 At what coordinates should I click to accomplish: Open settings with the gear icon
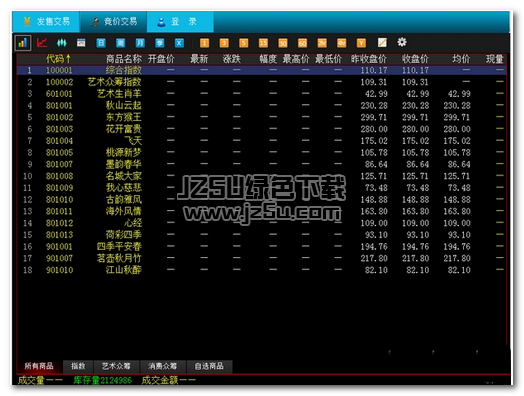pyautogui.click(x=402, y=42)
